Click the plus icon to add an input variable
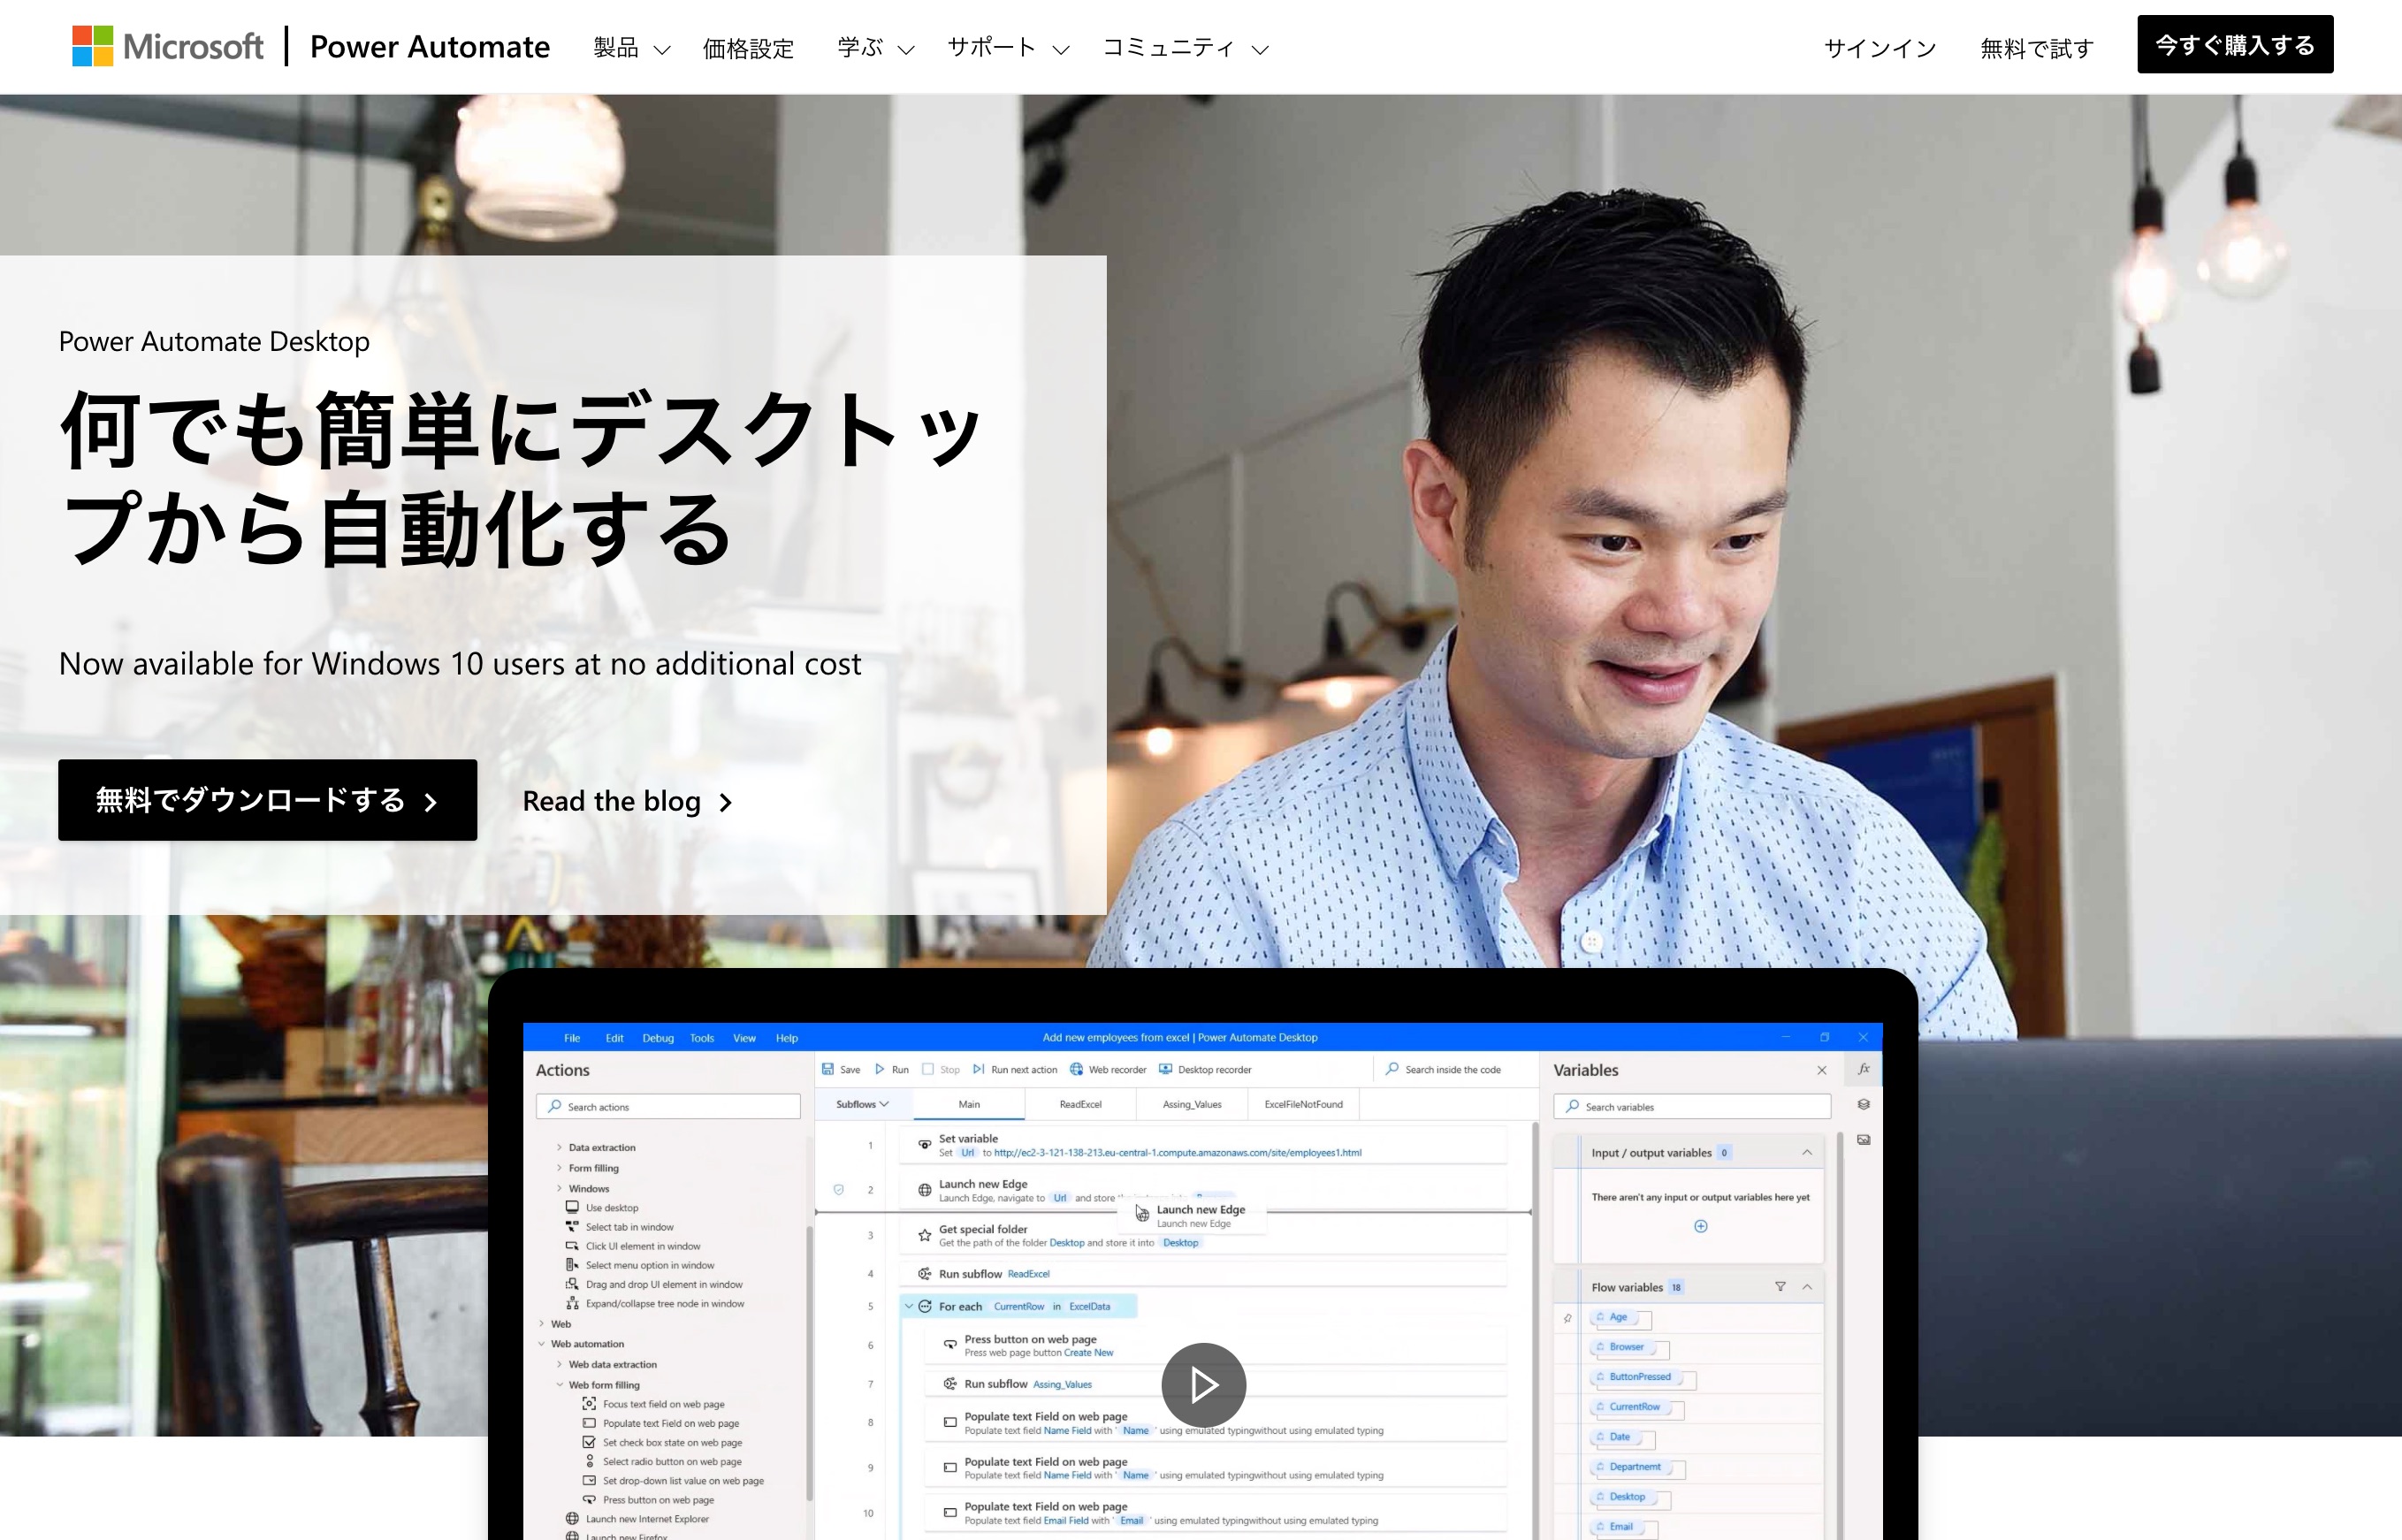The width and height of the screenshot is (2402, 1540). coord(1700,1226)
